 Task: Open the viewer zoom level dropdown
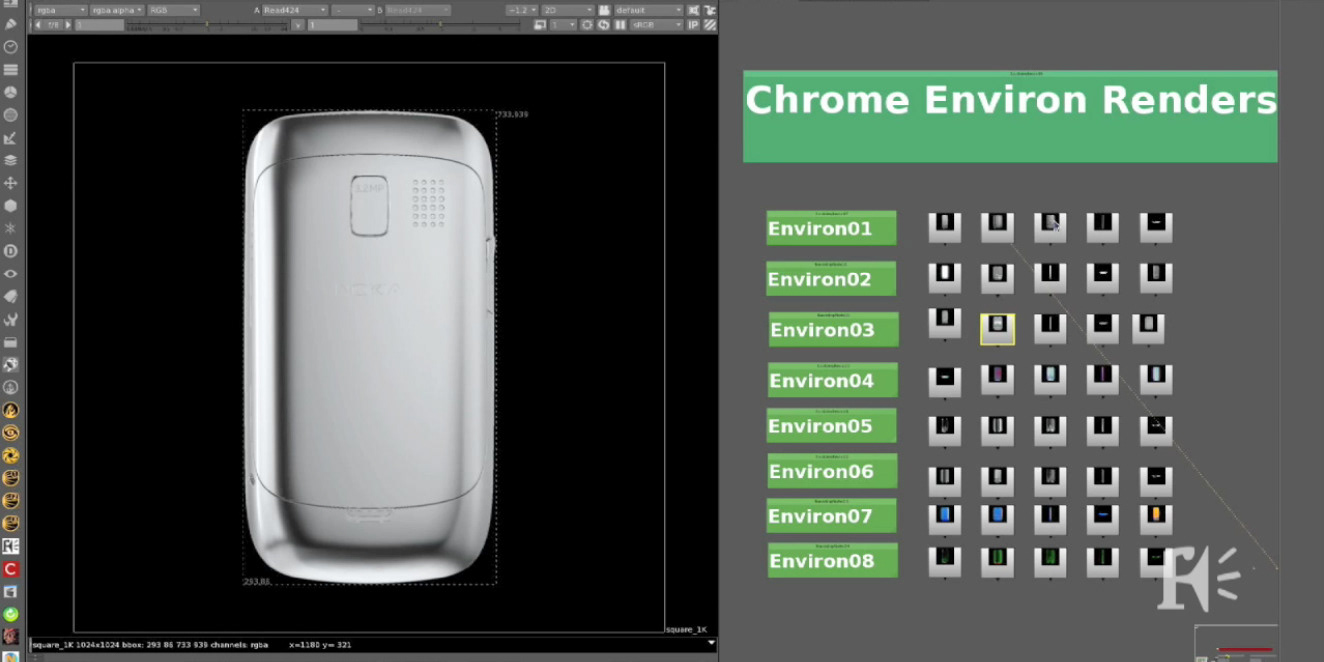click(522, 10)
